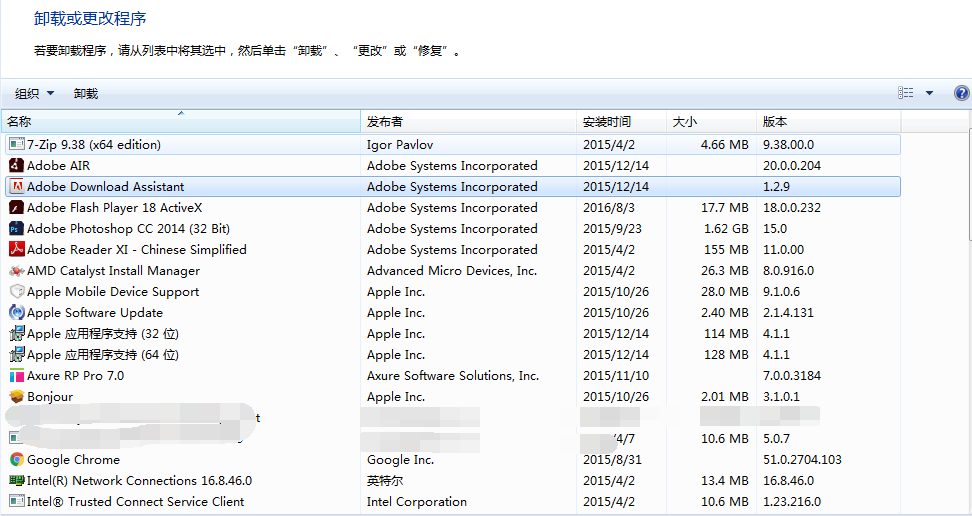Viewport: 972px width, 516px height.
Task: Click the 2015/11/10 install date cell
Action: [616, 376]
